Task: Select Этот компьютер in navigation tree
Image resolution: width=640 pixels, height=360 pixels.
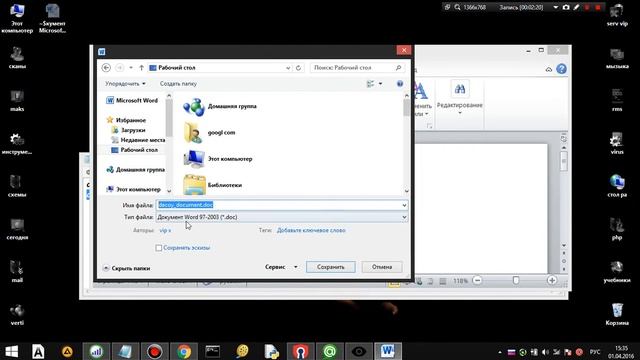Action: pos(133,189)
